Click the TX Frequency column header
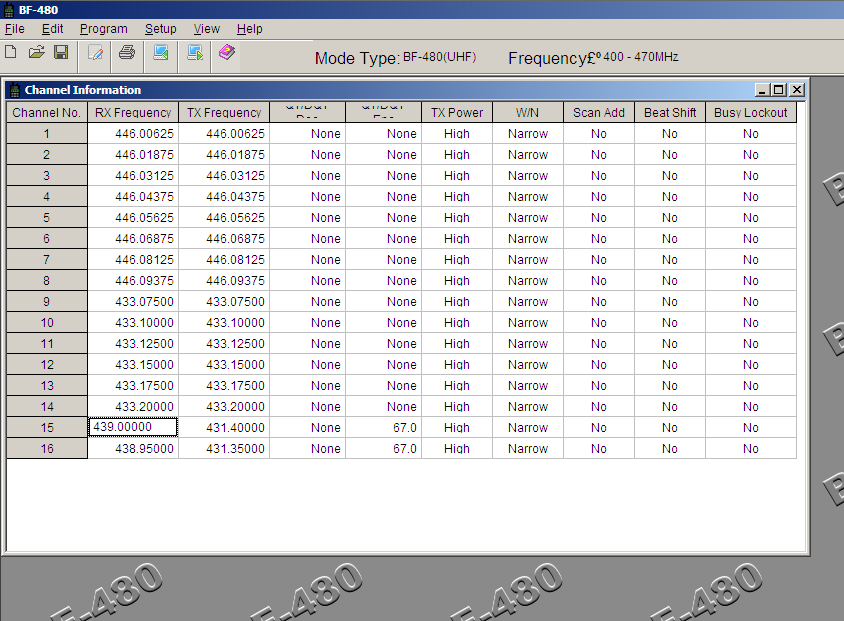Screen dimensions: 844x621 pos(224,112)
